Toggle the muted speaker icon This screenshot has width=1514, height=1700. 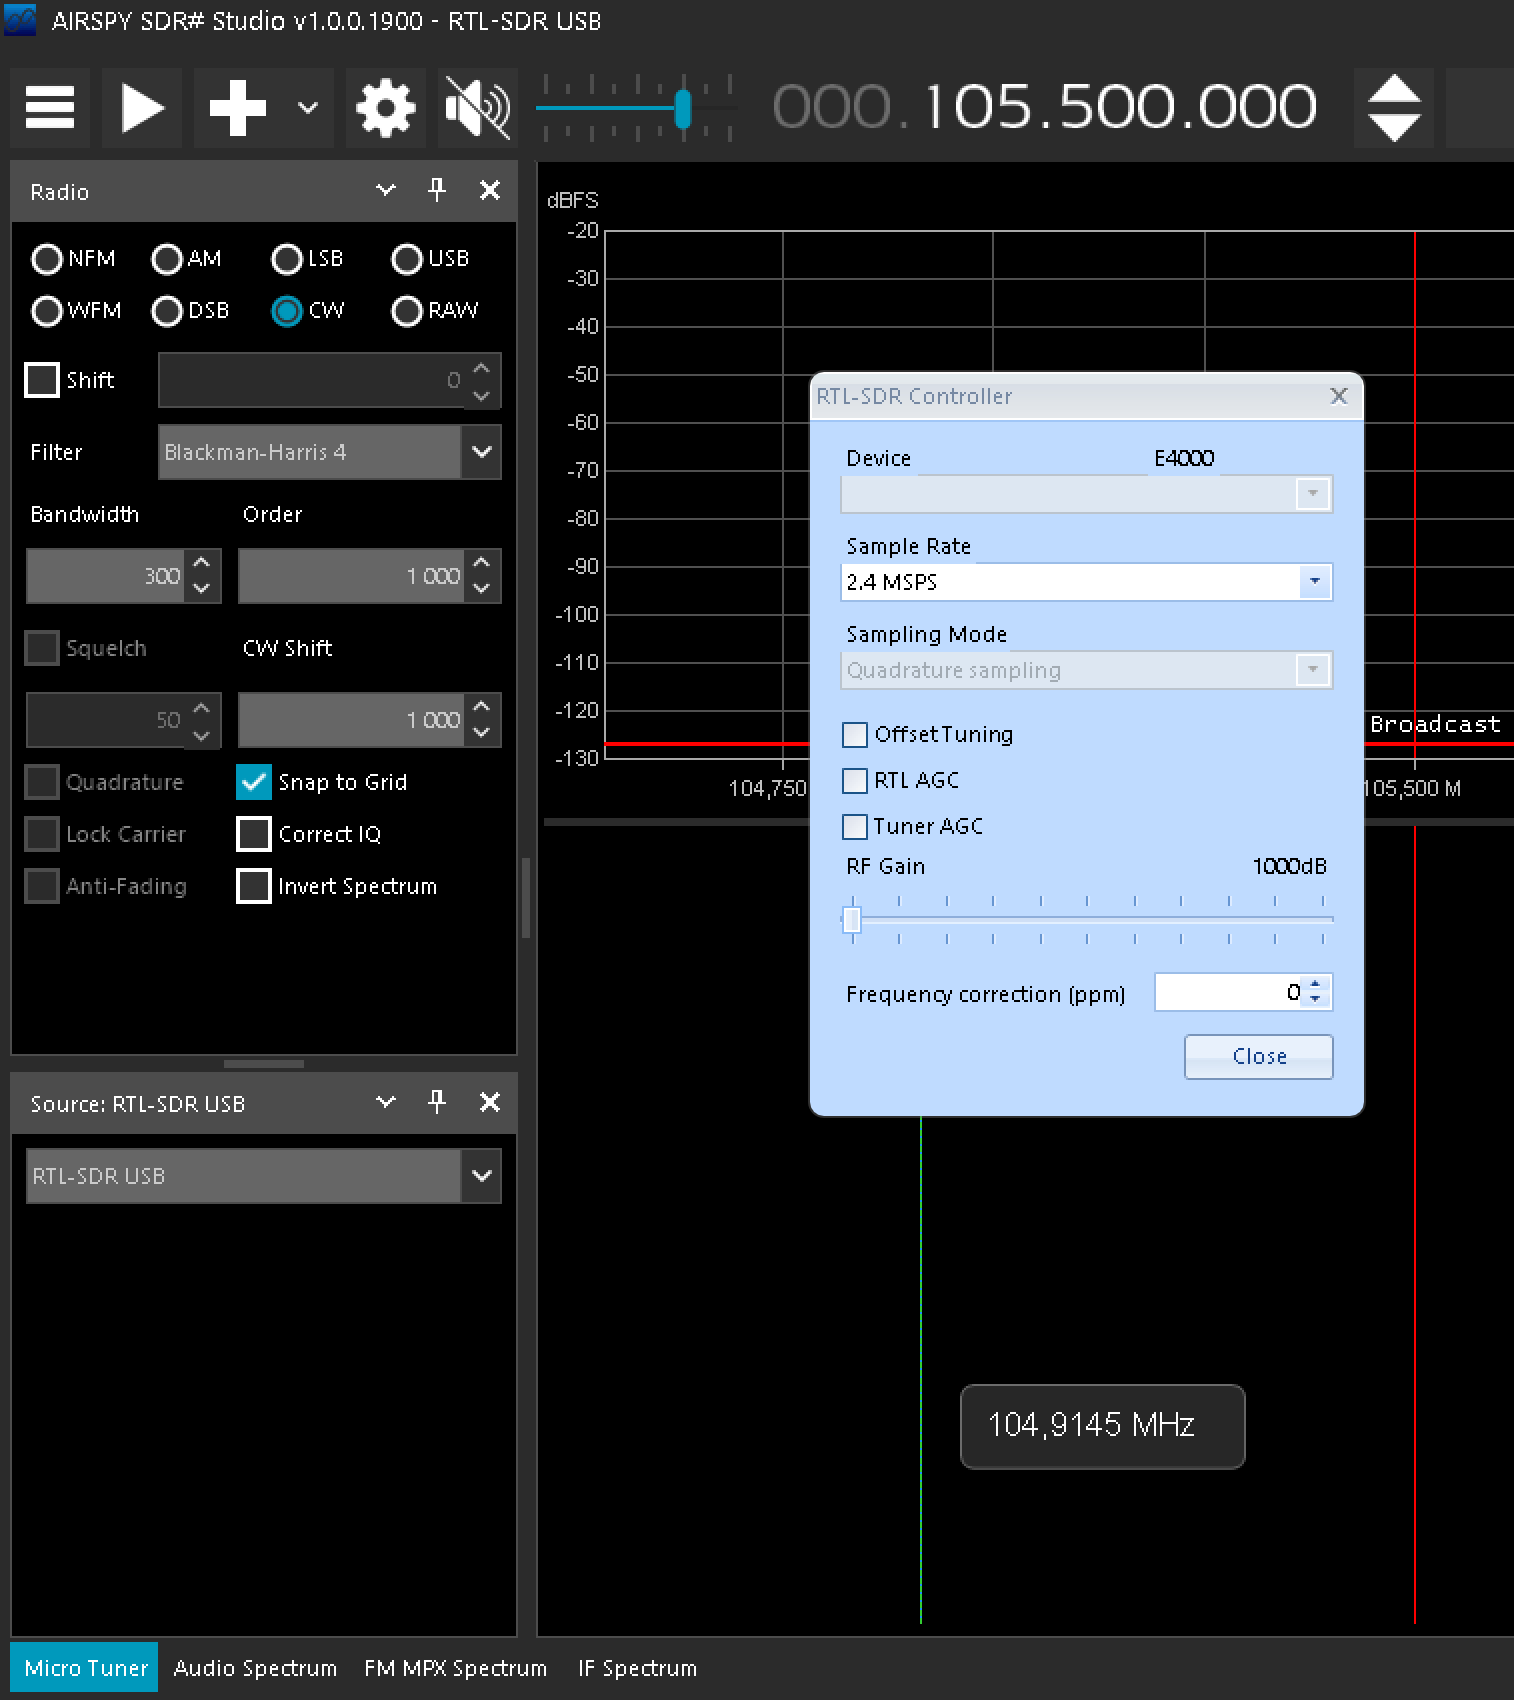[478, 108]
